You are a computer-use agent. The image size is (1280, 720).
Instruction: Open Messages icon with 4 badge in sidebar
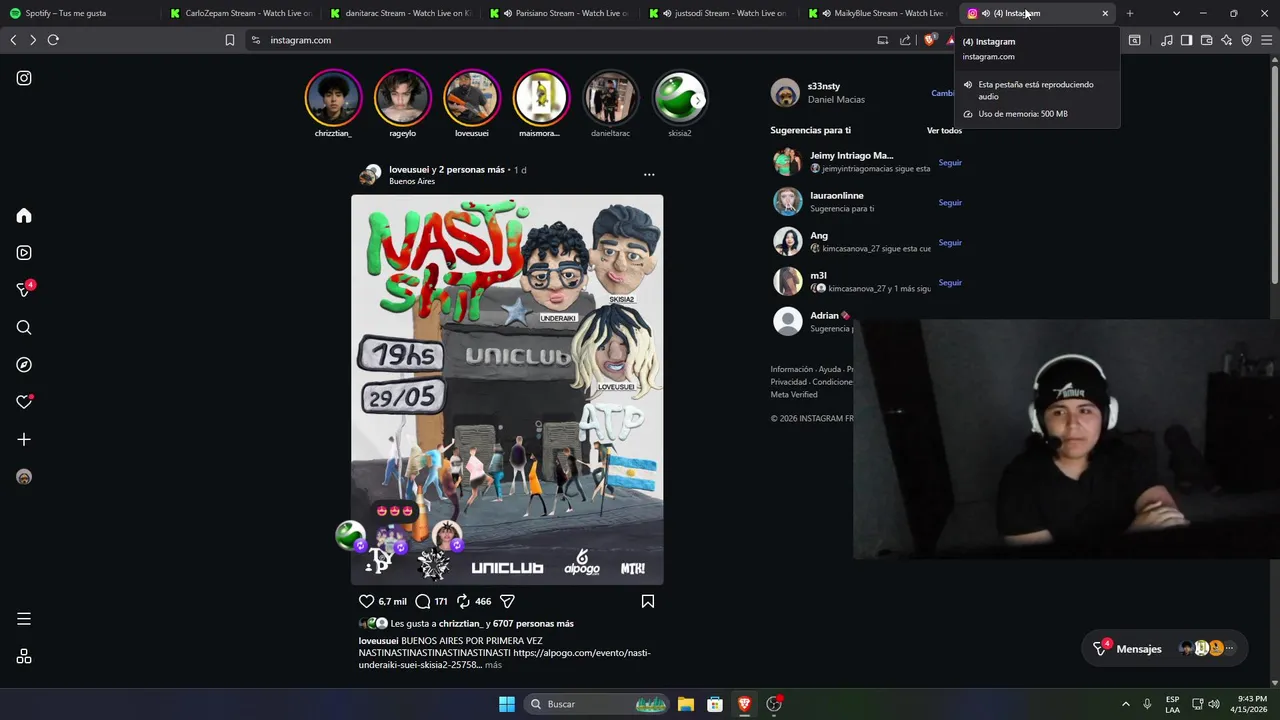coord(24,290)
